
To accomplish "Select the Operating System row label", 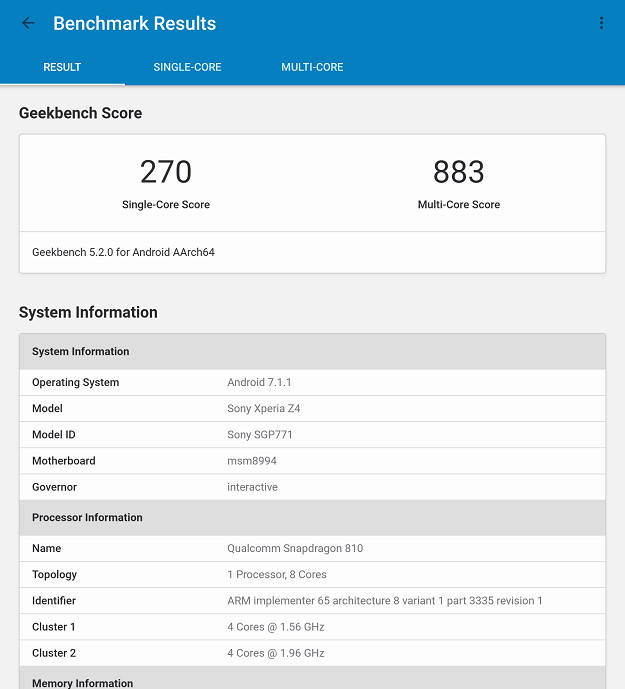I will coord(76,382).
